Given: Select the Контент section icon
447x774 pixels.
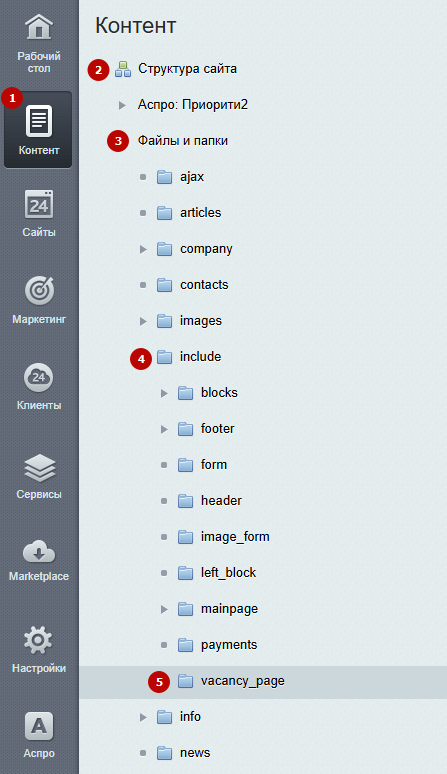Looking at the screenshot, I should coord(38,121).
